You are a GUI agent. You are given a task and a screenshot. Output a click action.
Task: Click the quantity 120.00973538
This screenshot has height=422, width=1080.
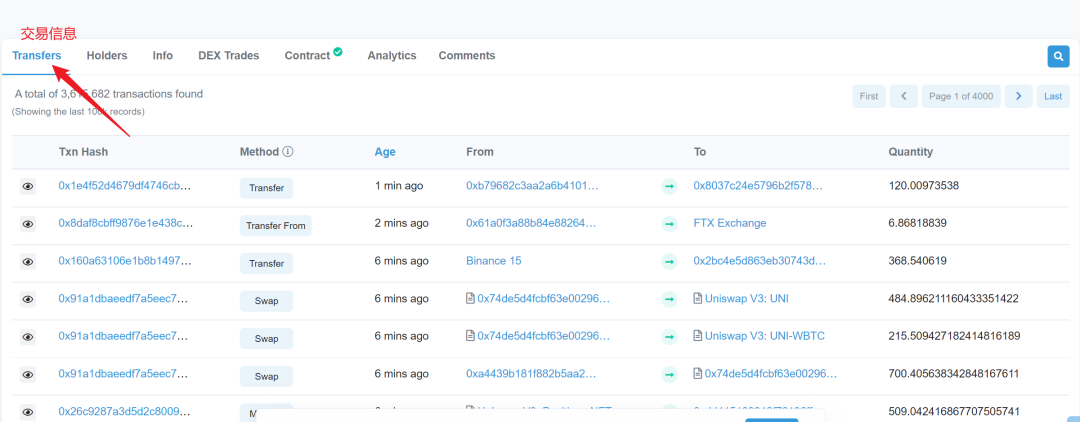[924, 186]
